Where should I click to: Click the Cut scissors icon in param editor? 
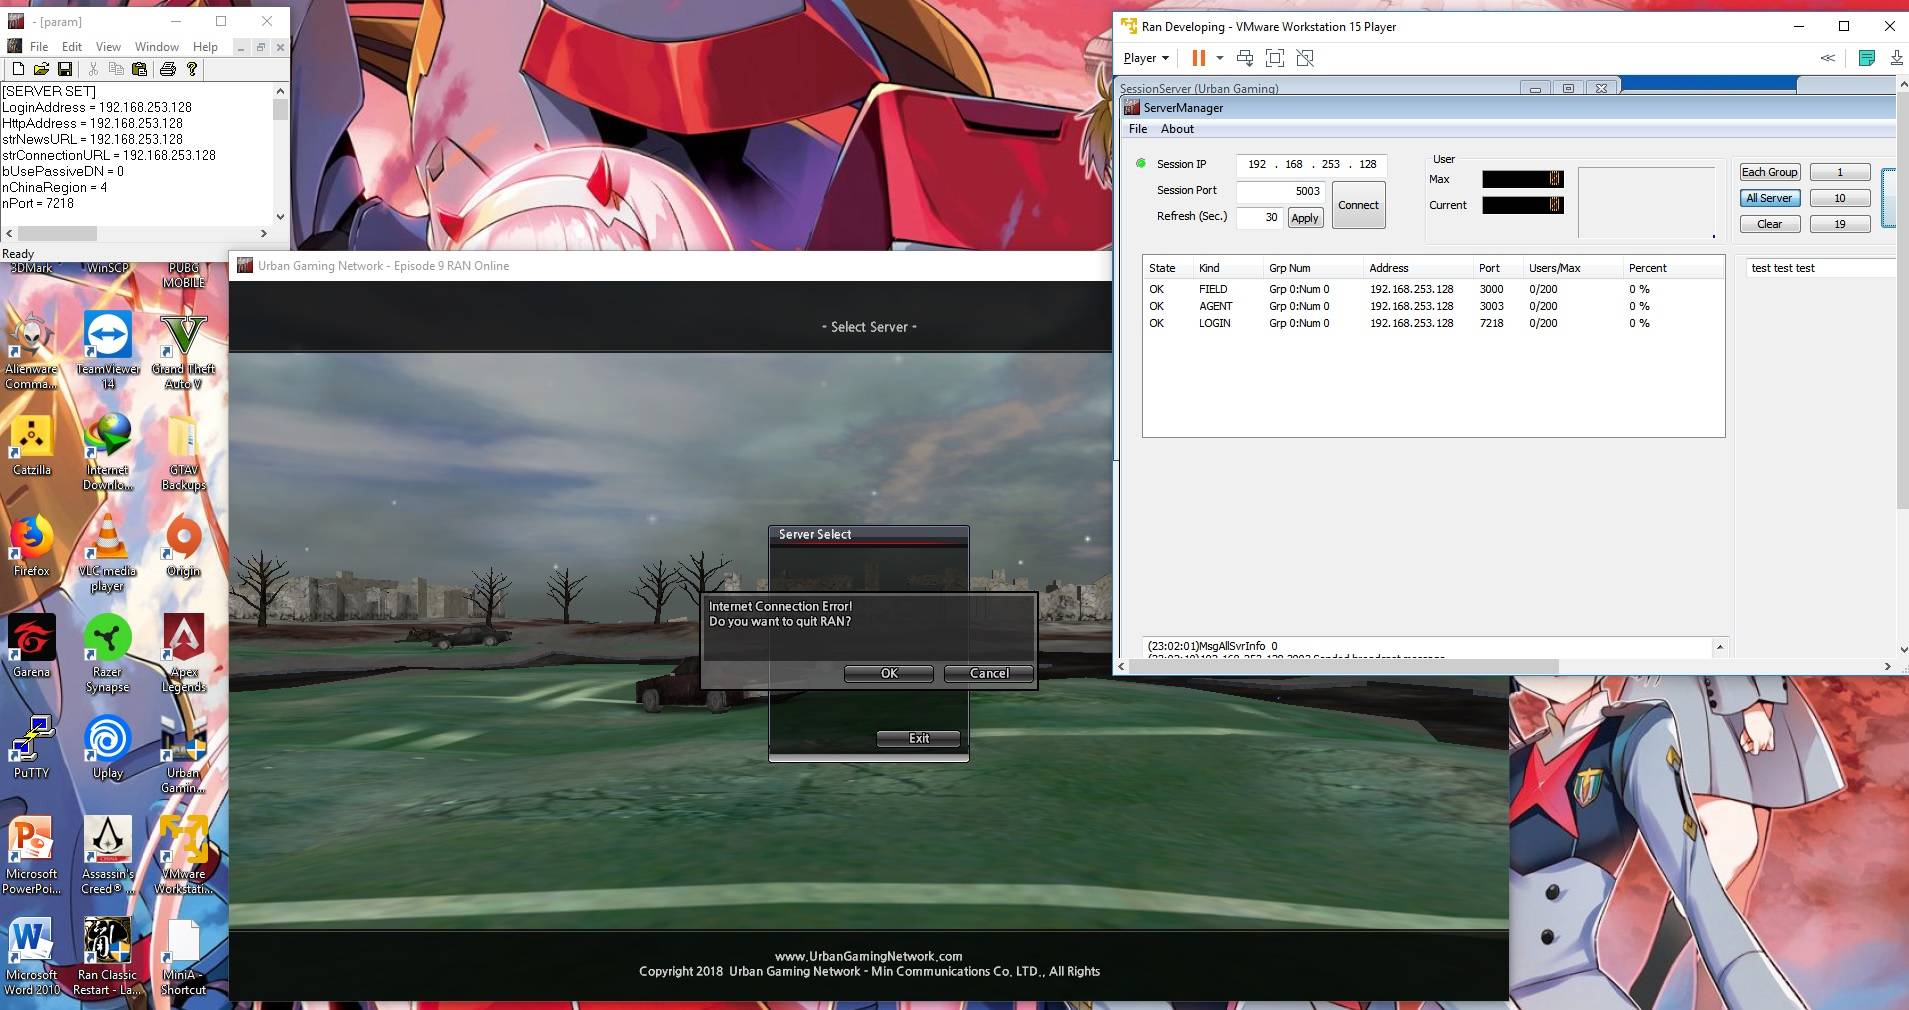(x=93, y=69)
